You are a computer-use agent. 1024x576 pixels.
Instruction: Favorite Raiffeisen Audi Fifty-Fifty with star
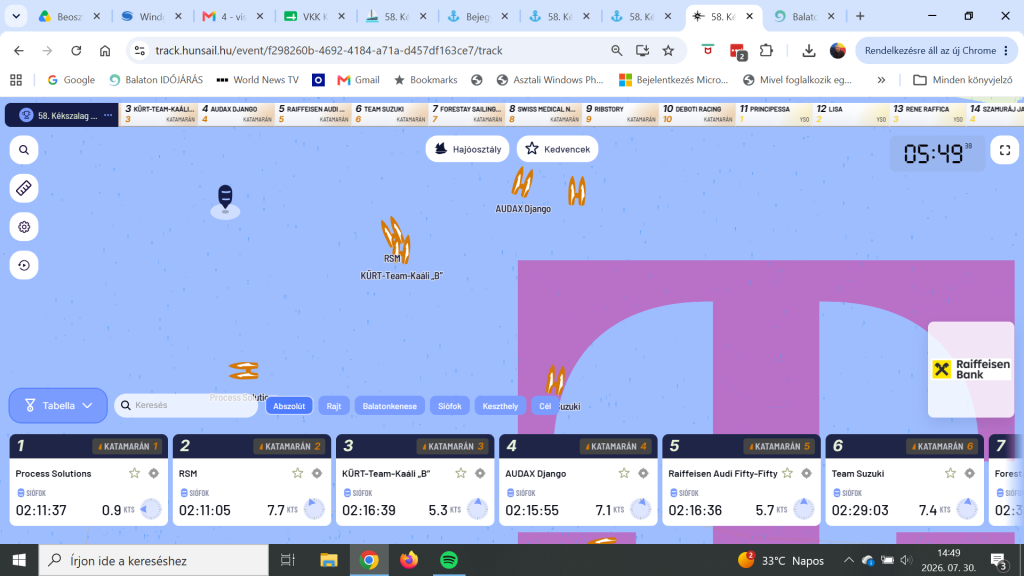coord(787,473)
